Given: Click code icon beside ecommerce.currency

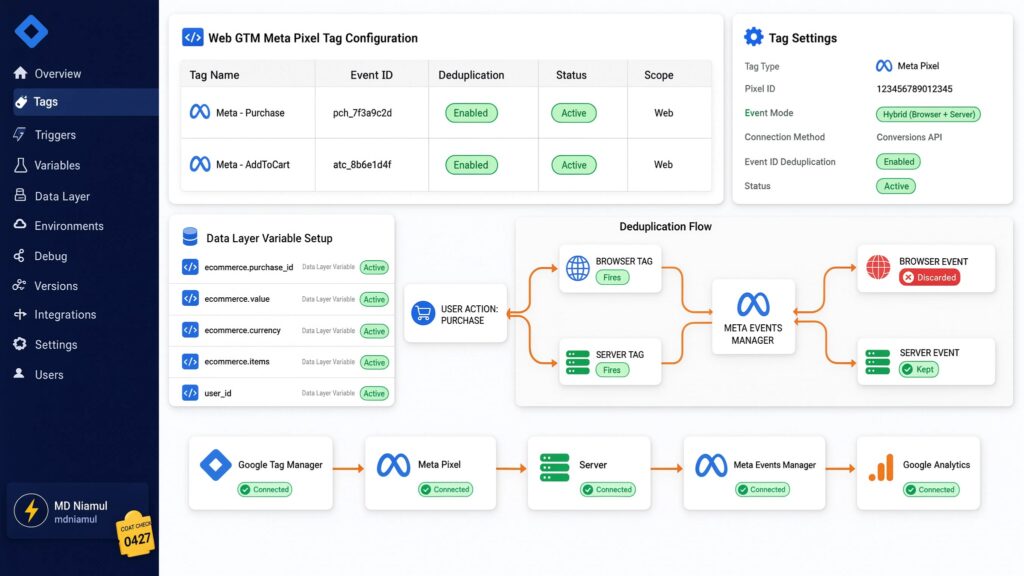Looking at the screenshot, I should click(x=190, y=330).
